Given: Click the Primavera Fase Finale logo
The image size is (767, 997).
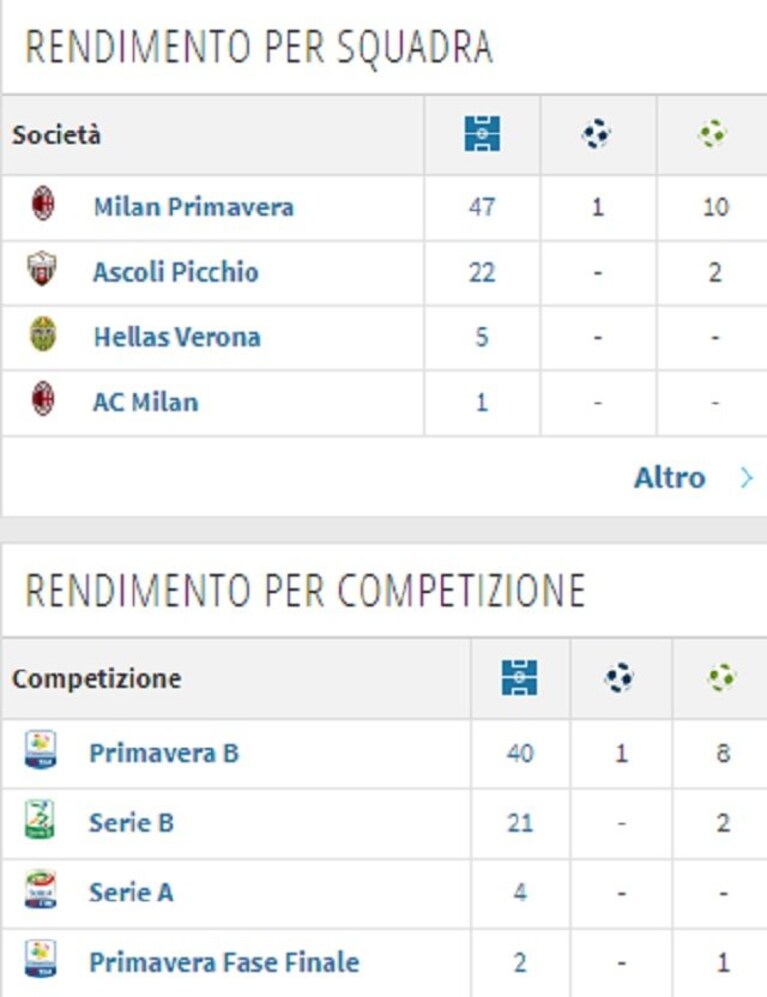Looking at the screenshot, I should [40, 959].
